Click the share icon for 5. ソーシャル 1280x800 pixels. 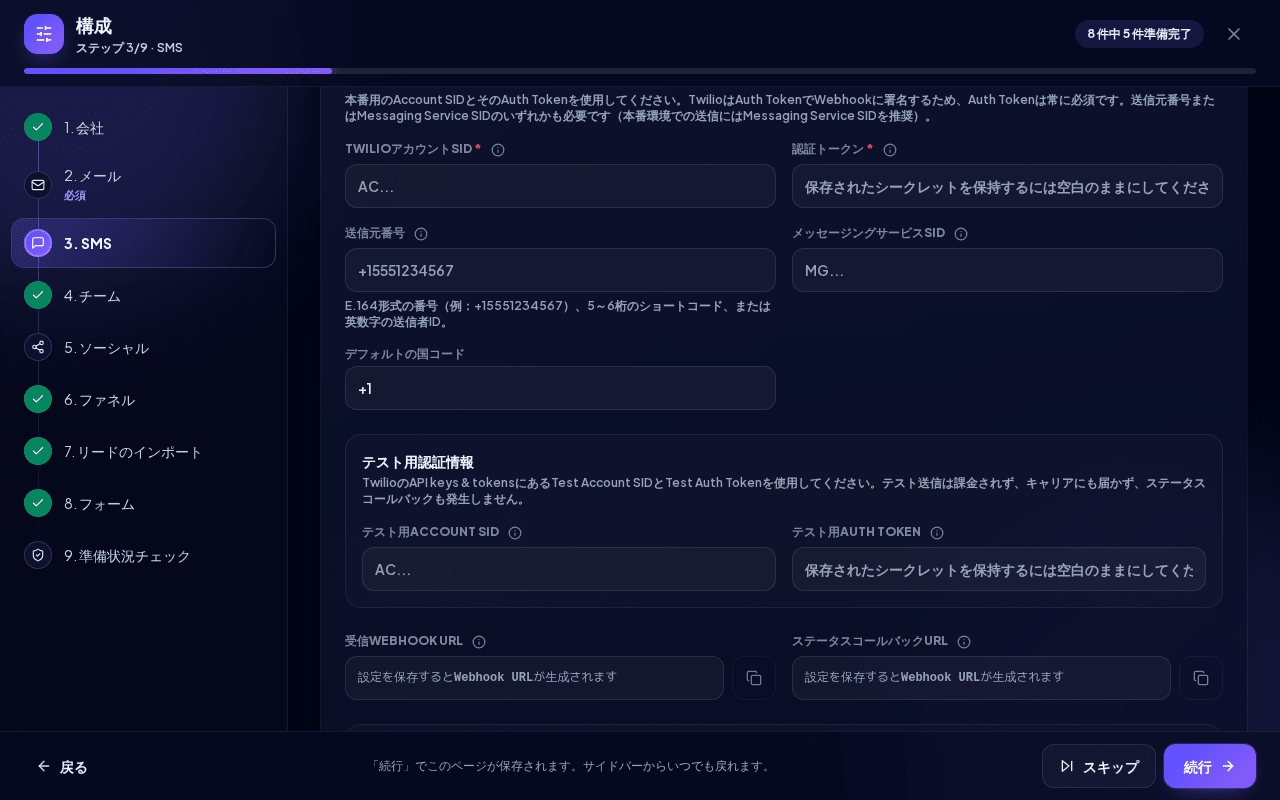tap(38, 347)
